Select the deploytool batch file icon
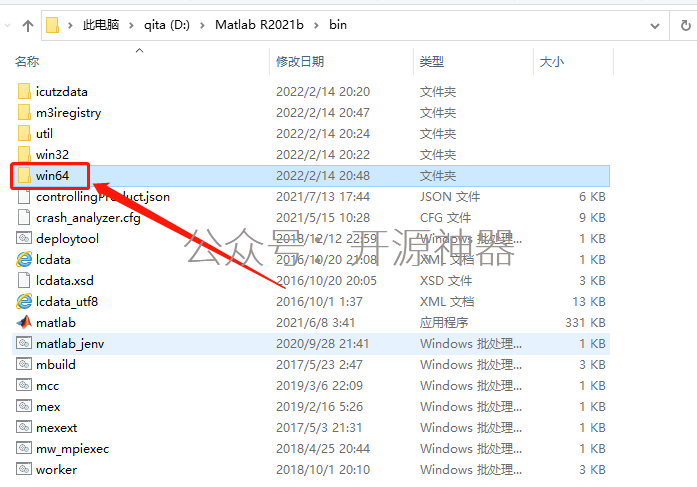 (x=24, y=239)
